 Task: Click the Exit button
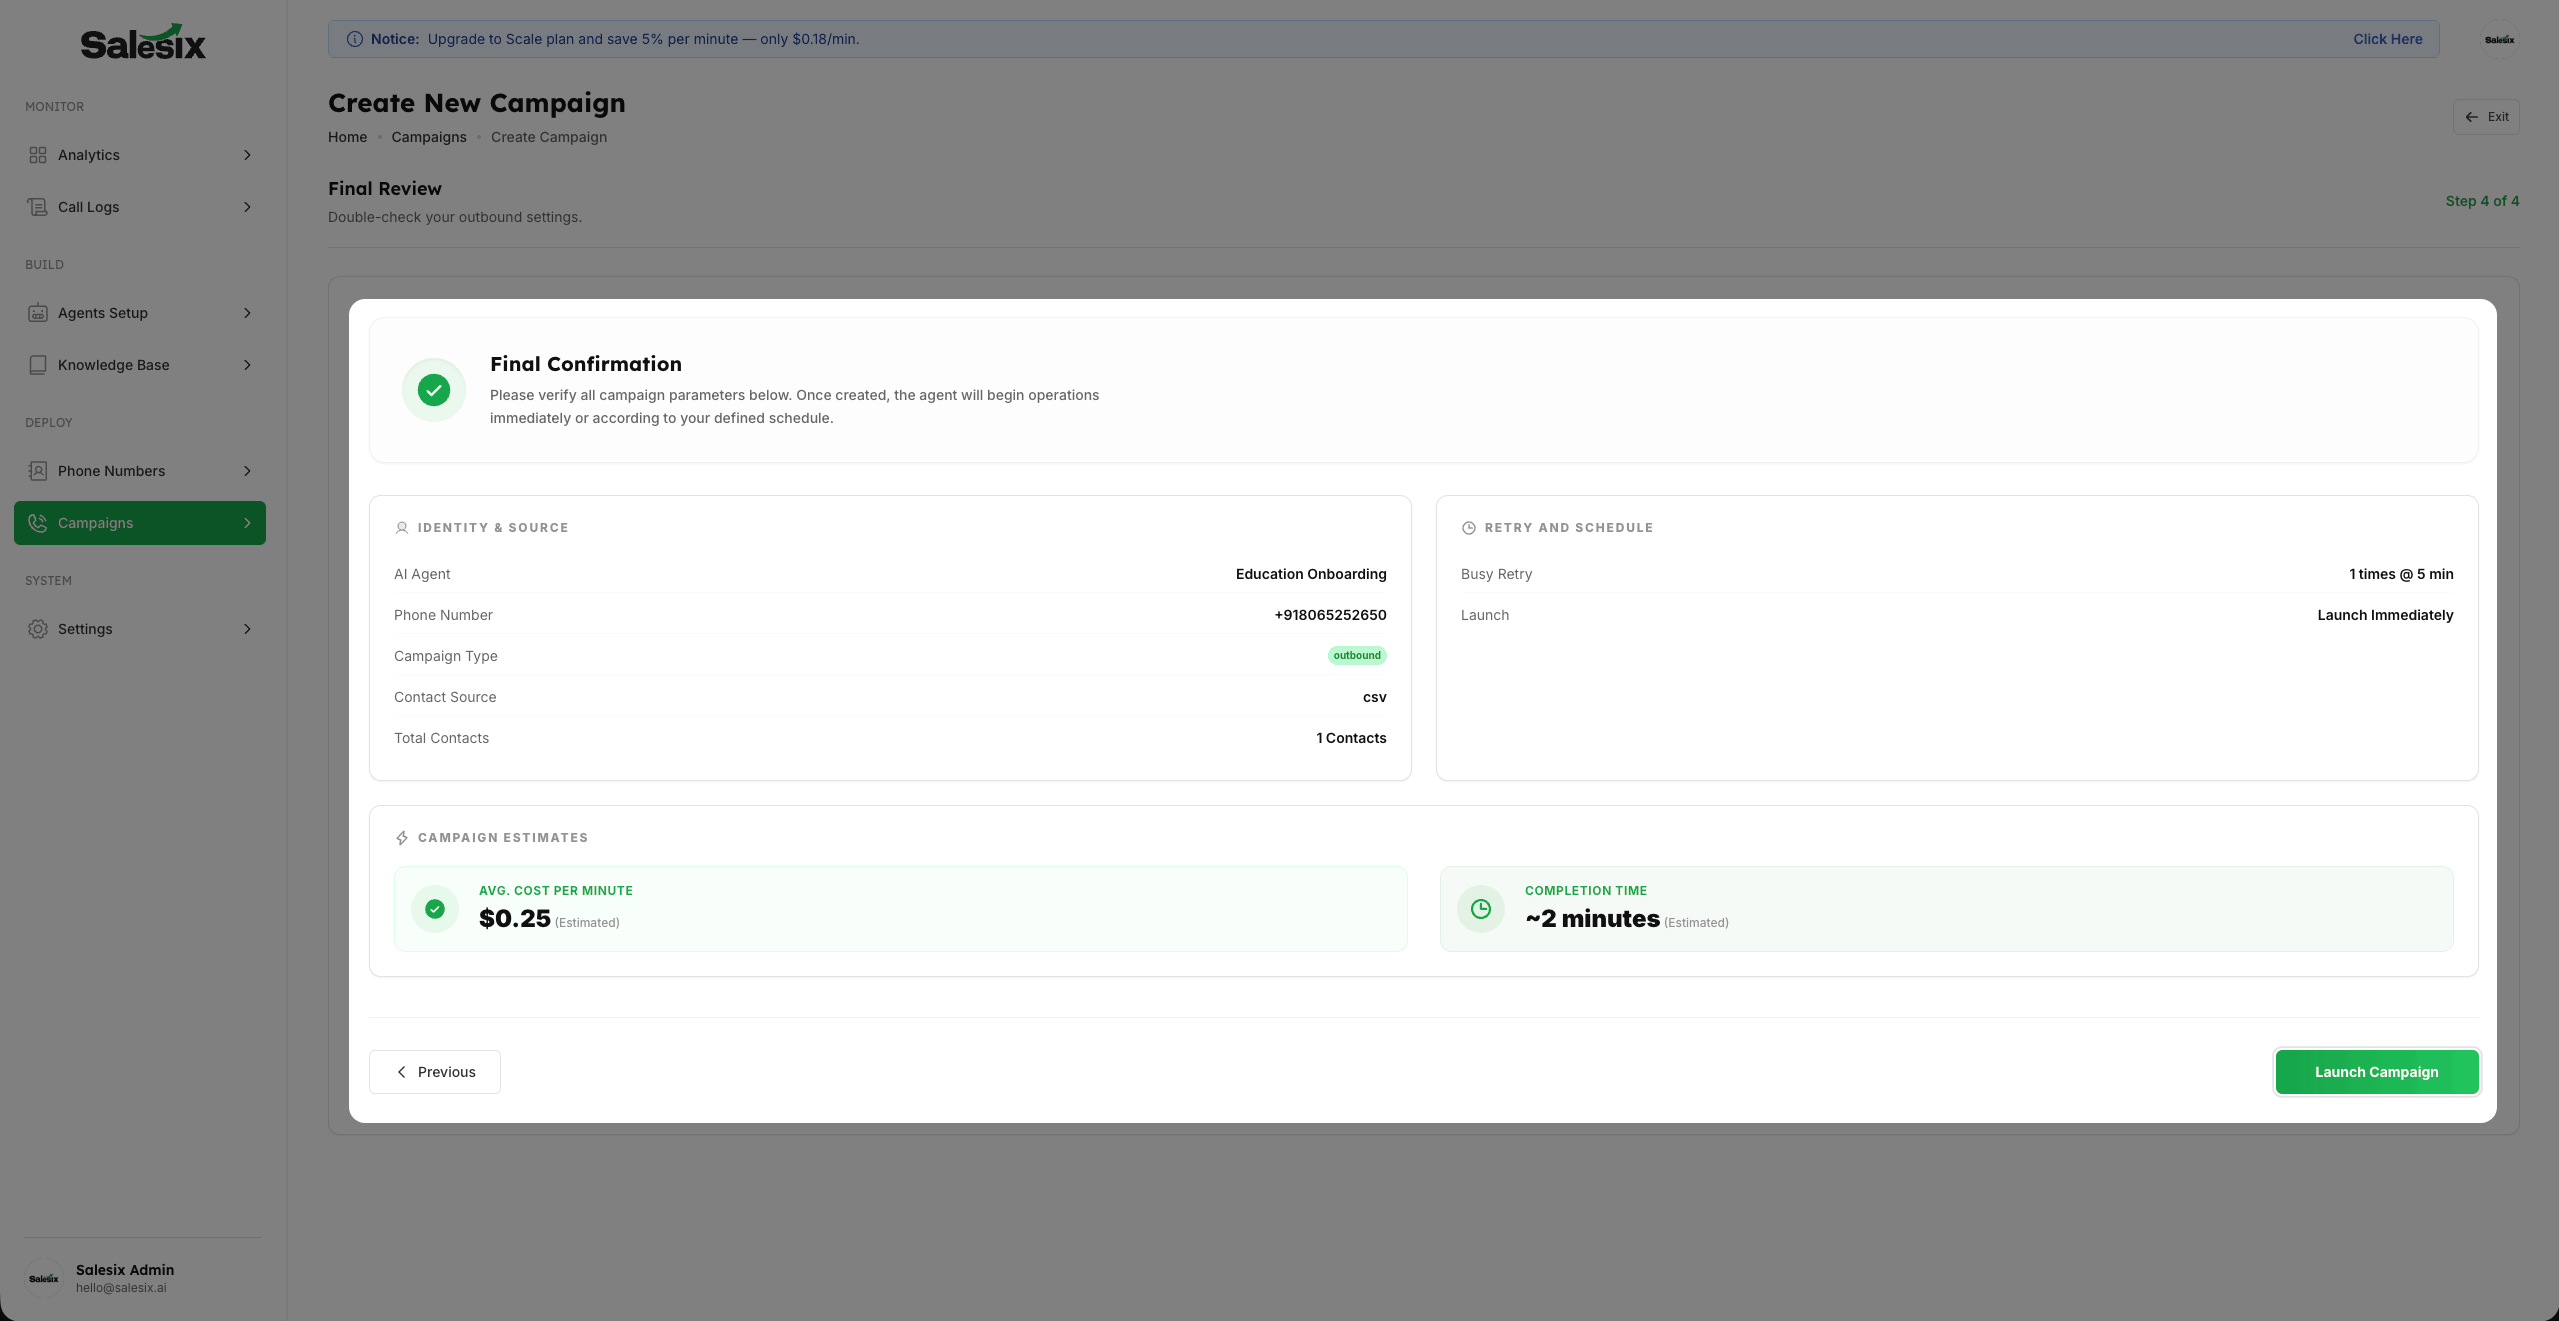pos(2486,117)
